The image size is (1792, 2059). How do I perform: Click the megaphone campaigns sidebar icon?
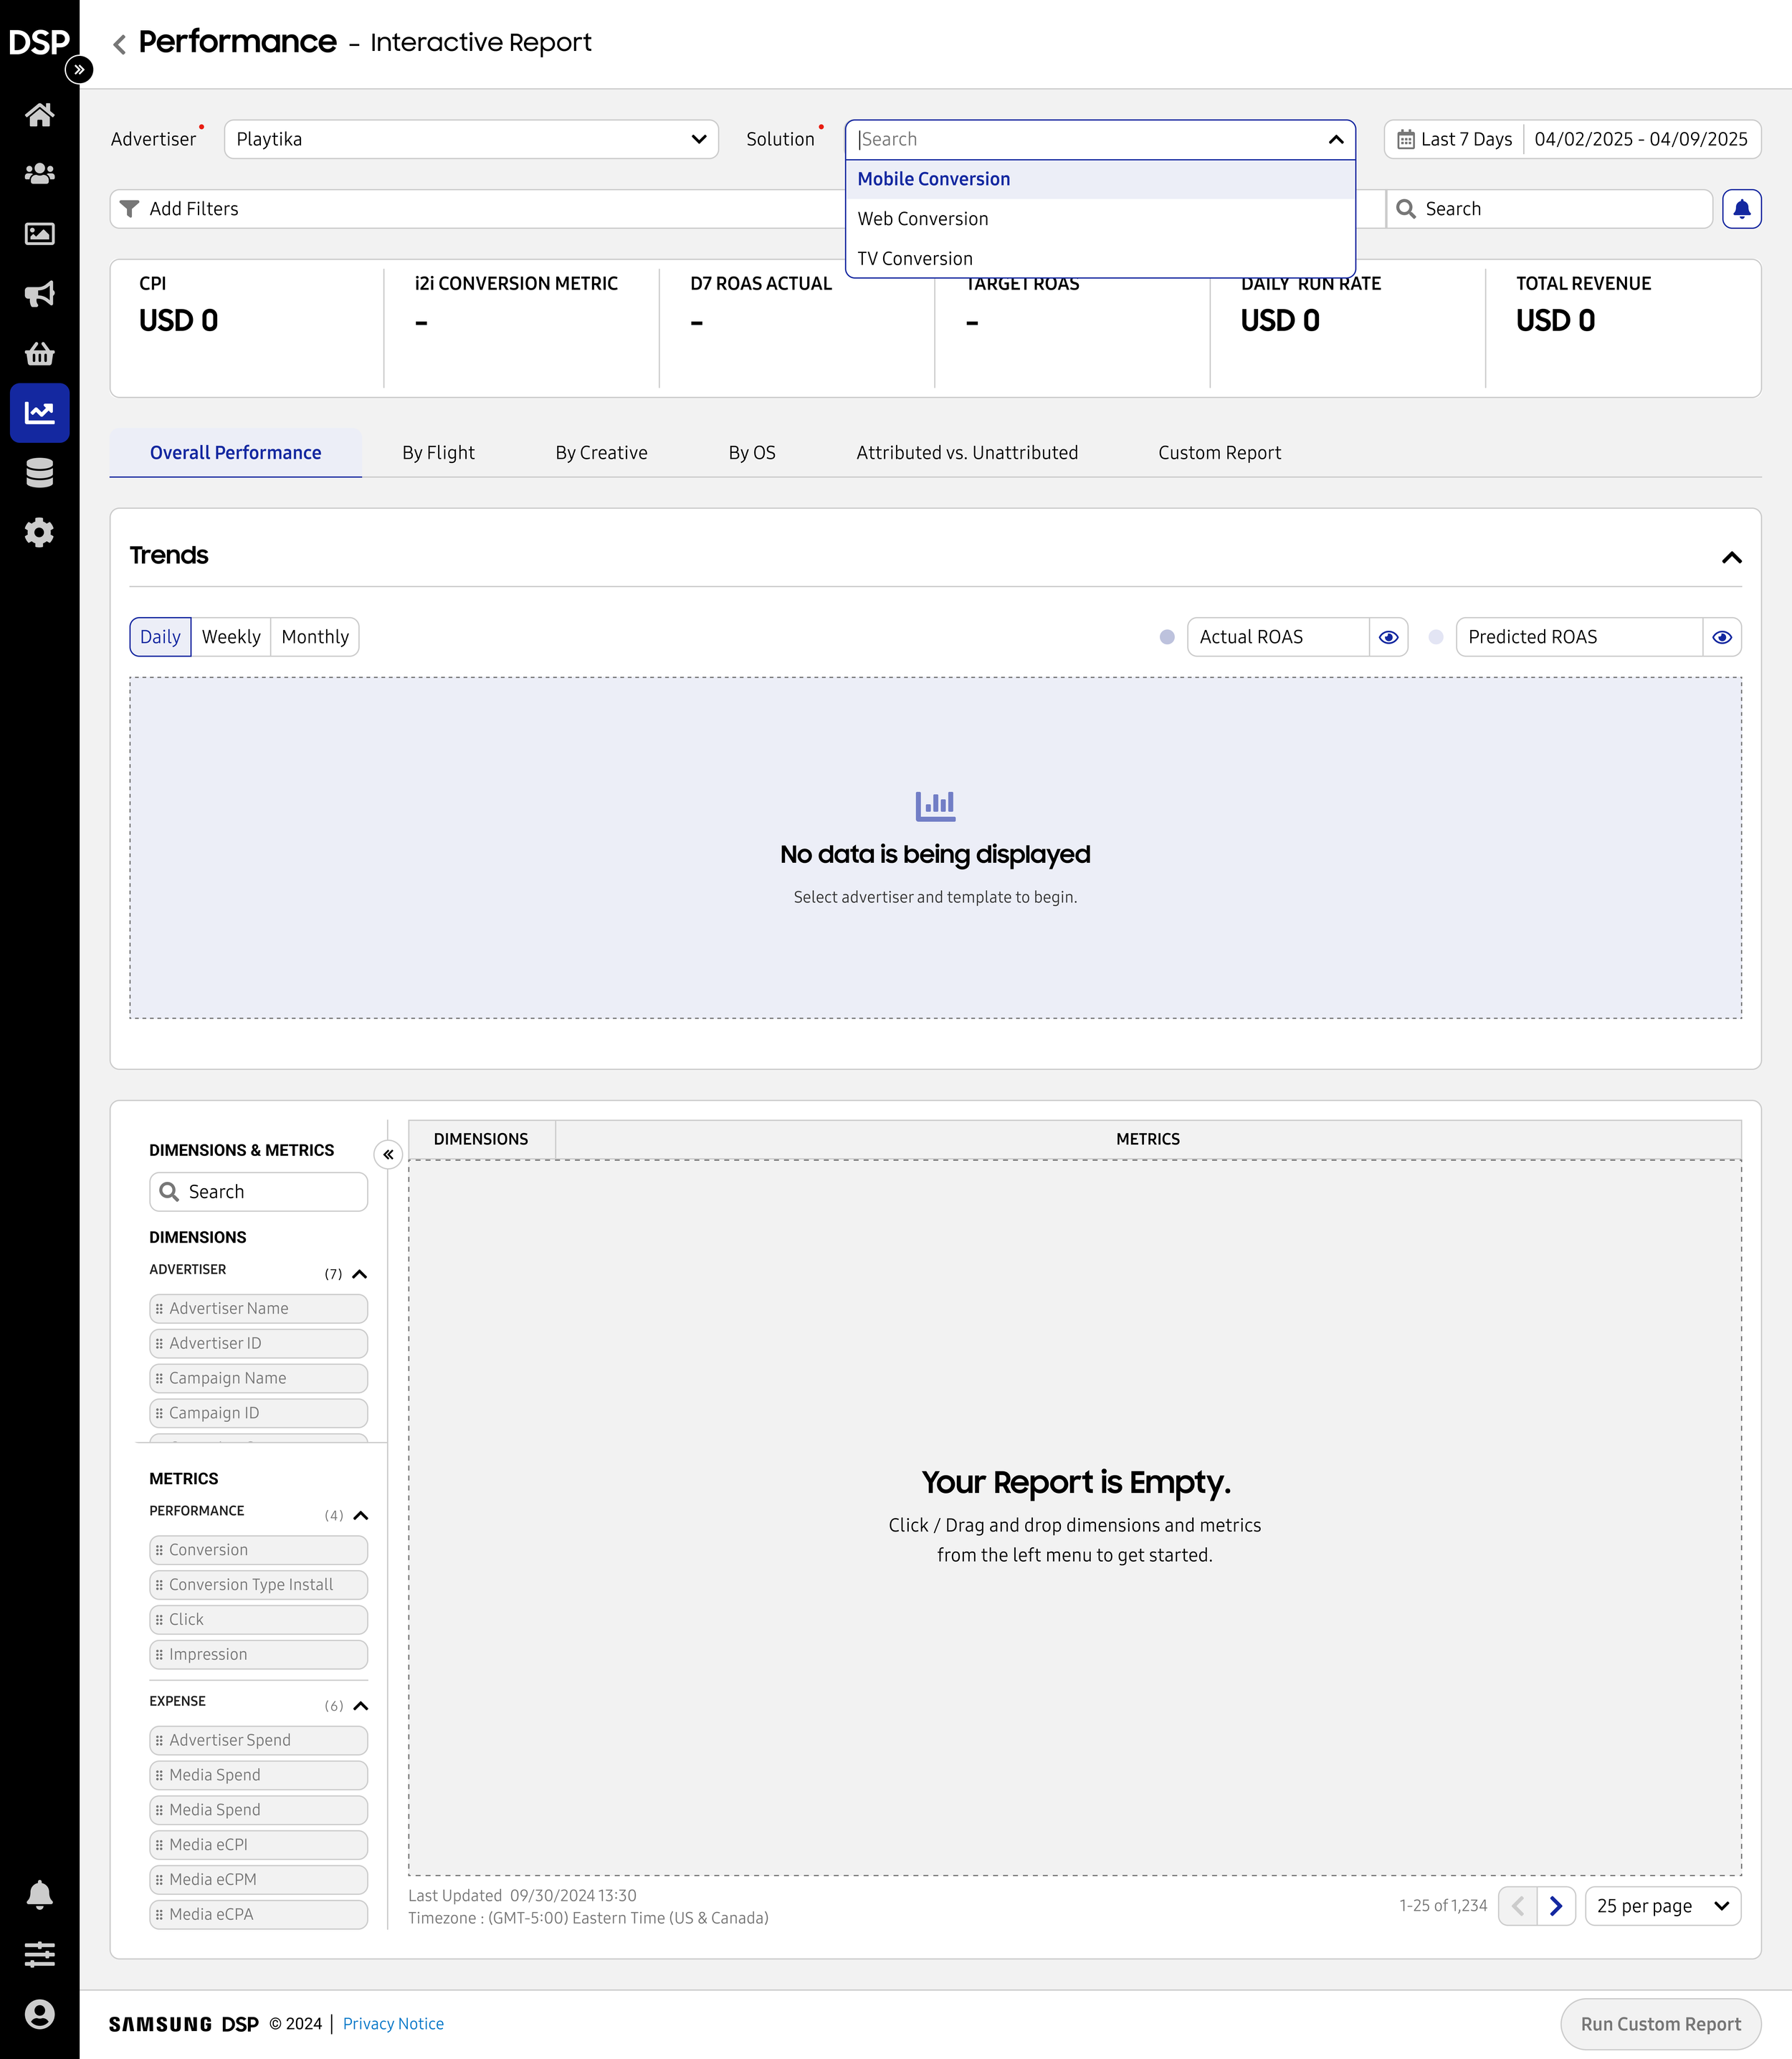[x=39, y=294]
